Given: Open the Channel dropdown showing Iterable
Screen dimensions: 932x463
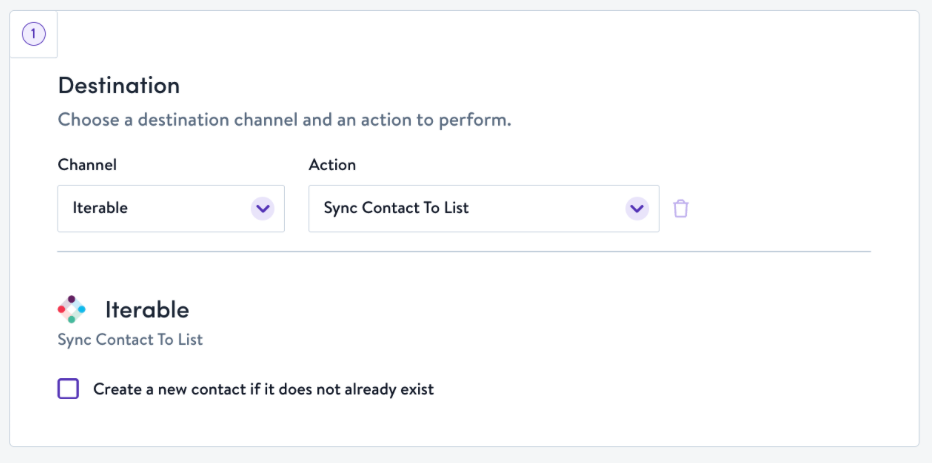Looking at the screenshot, I should [171, 209].
